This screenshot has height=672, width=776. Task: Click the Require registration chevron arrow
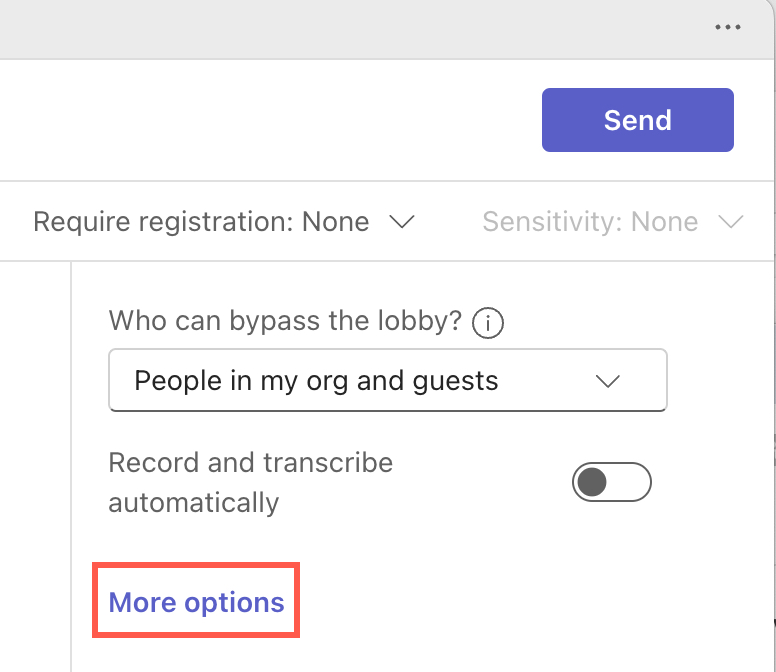(401, 222)
